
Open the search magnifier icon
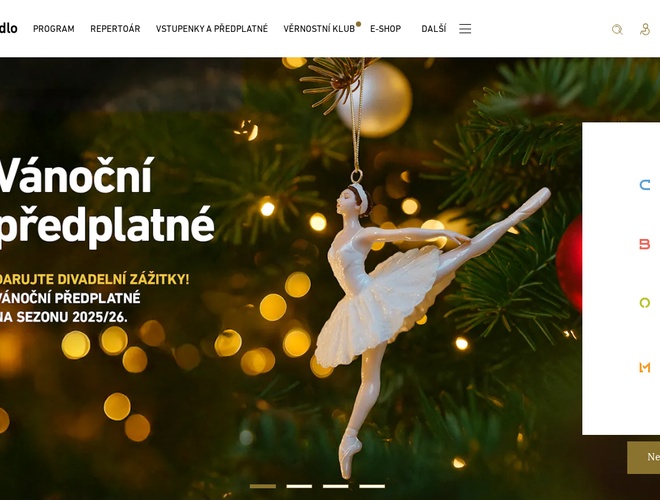point(617,29)
